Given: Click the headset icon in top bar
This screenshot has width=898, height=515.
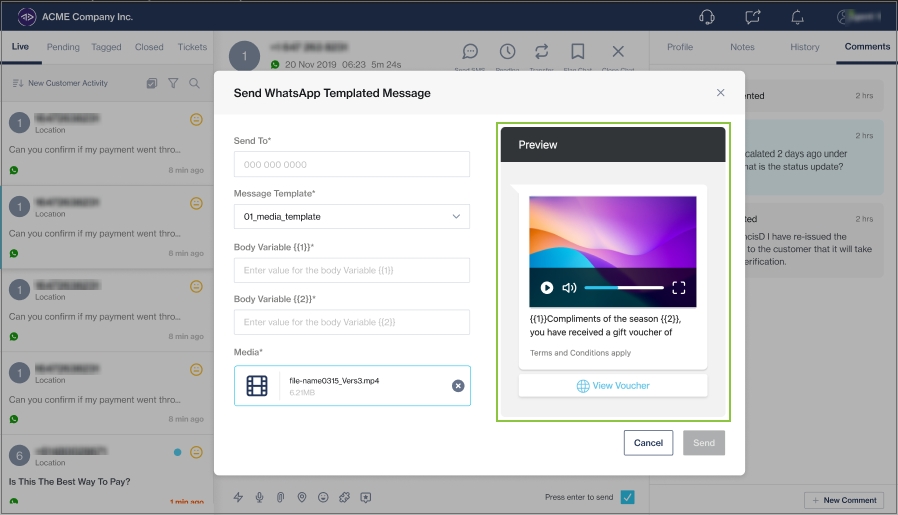Looking at the screenshot, I should [x=707, y=17].
